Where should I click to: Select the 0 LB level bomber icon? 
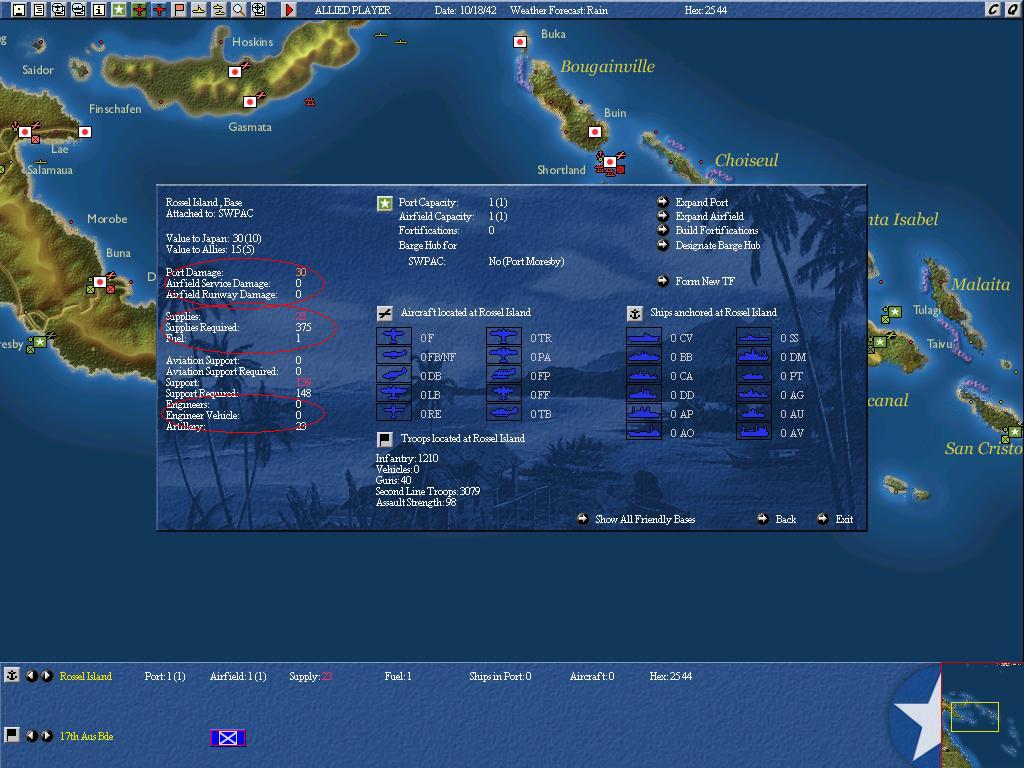click(394, 394)
